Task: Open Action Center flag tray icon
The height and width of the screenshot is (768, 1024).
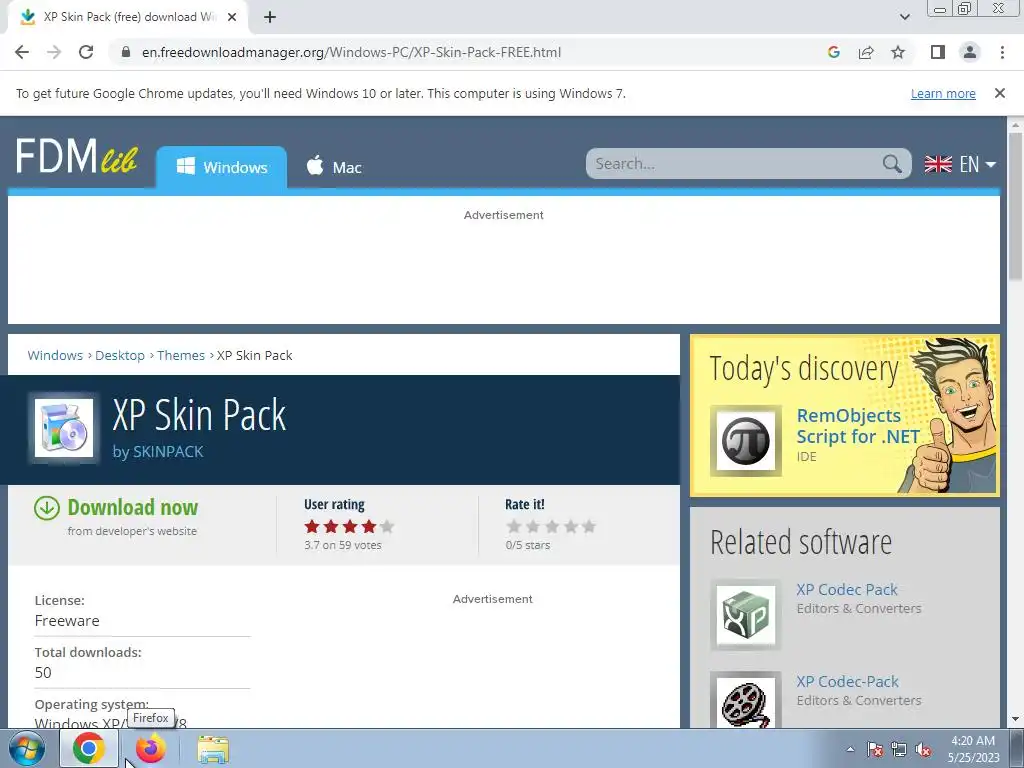Action: [x=875, y=749]
